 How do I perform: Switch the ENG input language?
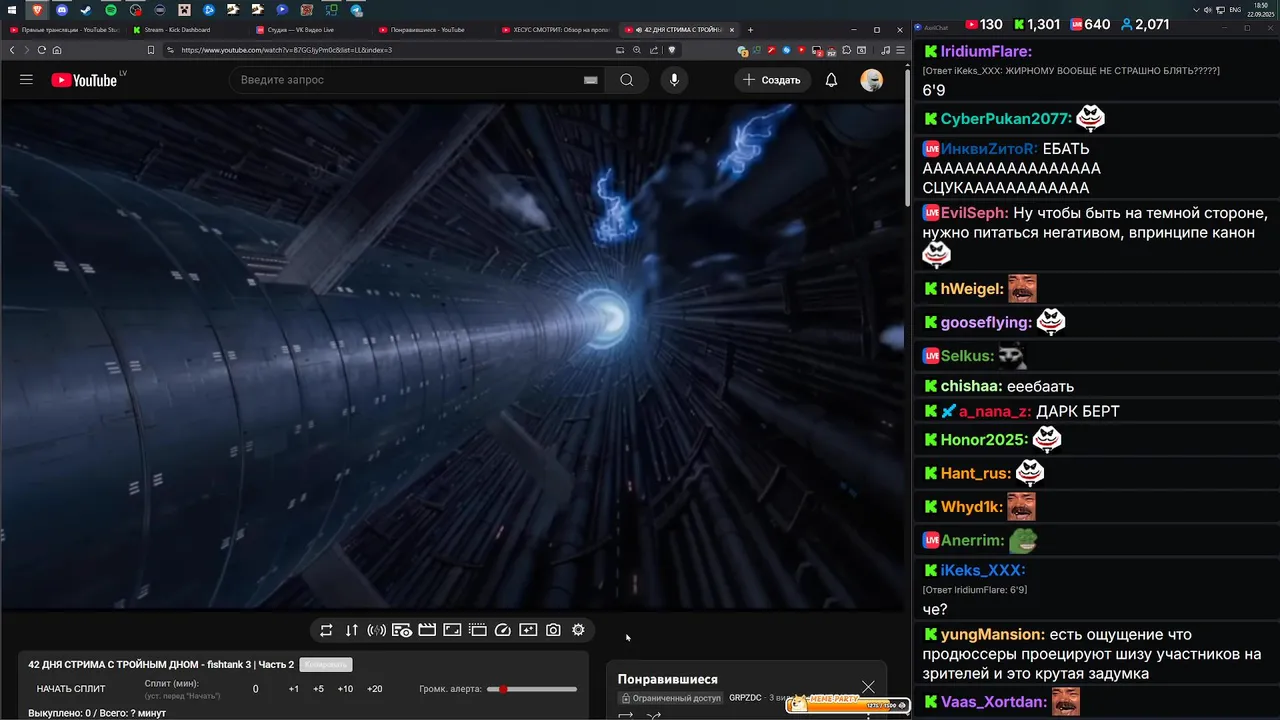tap(1235, 10)
